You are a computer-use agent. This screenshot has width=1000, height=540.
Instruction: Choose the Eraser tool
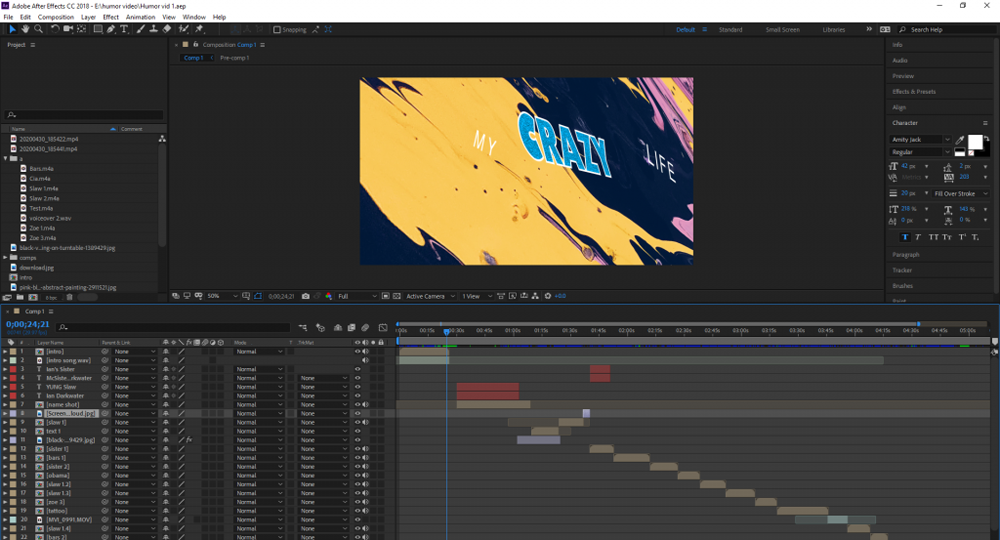click(167, 29)
